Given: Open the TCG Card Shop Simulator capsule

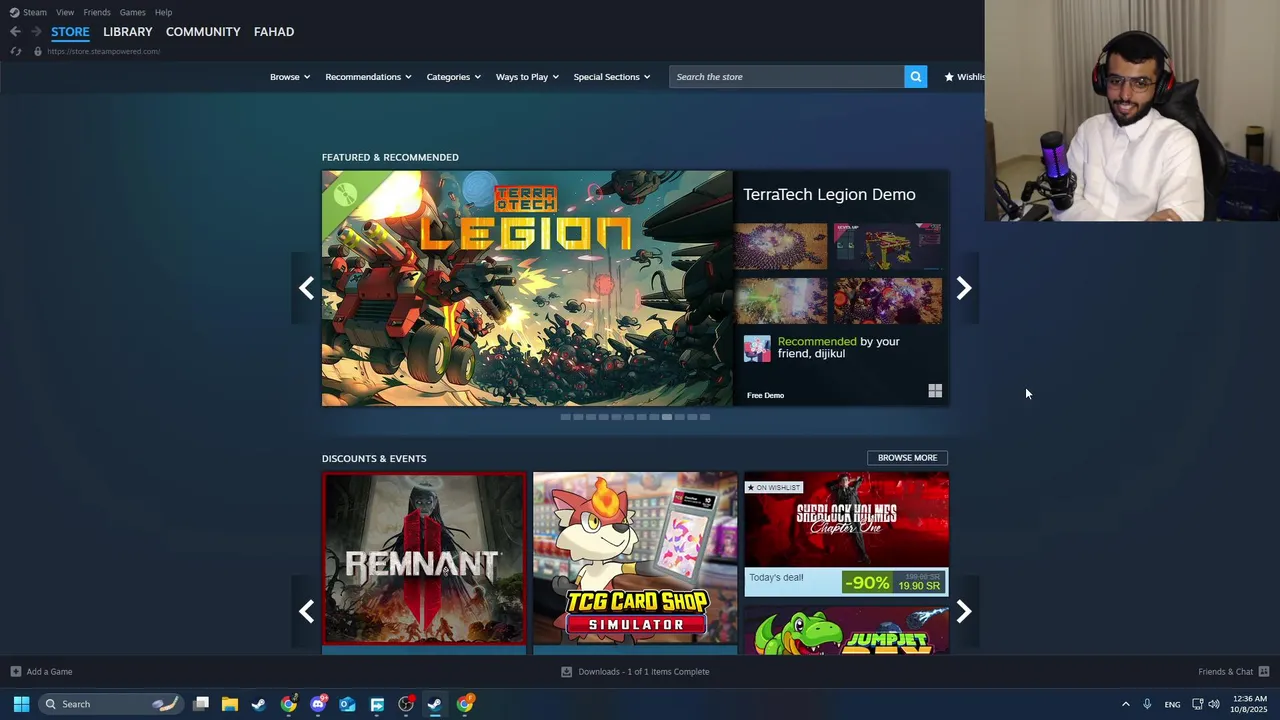Looking at the screenshot, I should (x=635, y=559).
